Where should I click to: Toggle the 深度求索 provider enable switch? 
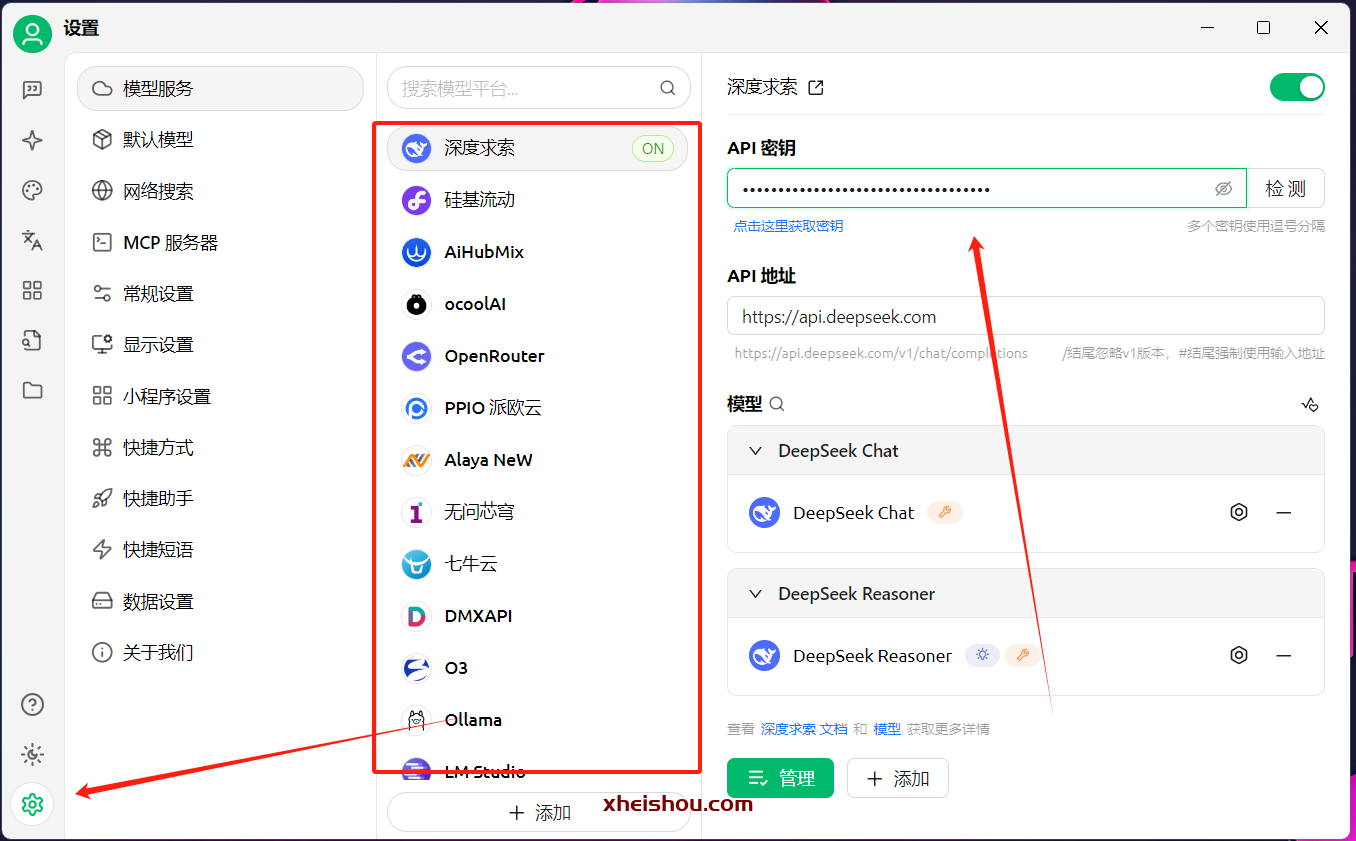pos(1297,87)
